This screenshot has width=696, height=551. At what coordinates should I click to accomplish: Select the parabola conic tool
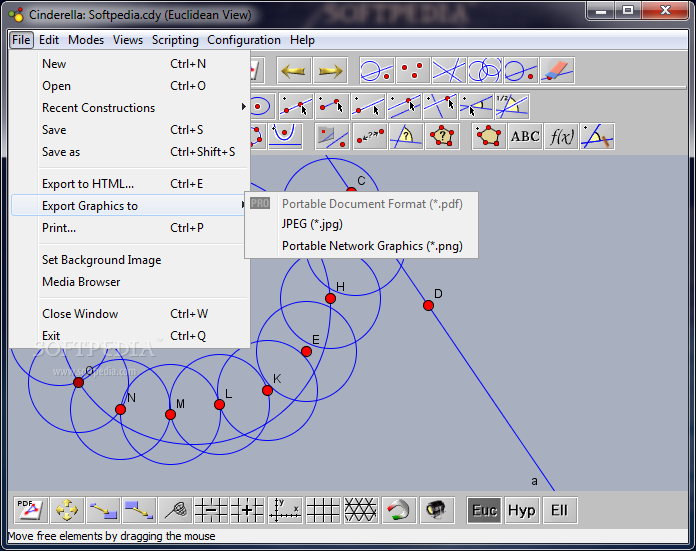[x=286, y=136]
